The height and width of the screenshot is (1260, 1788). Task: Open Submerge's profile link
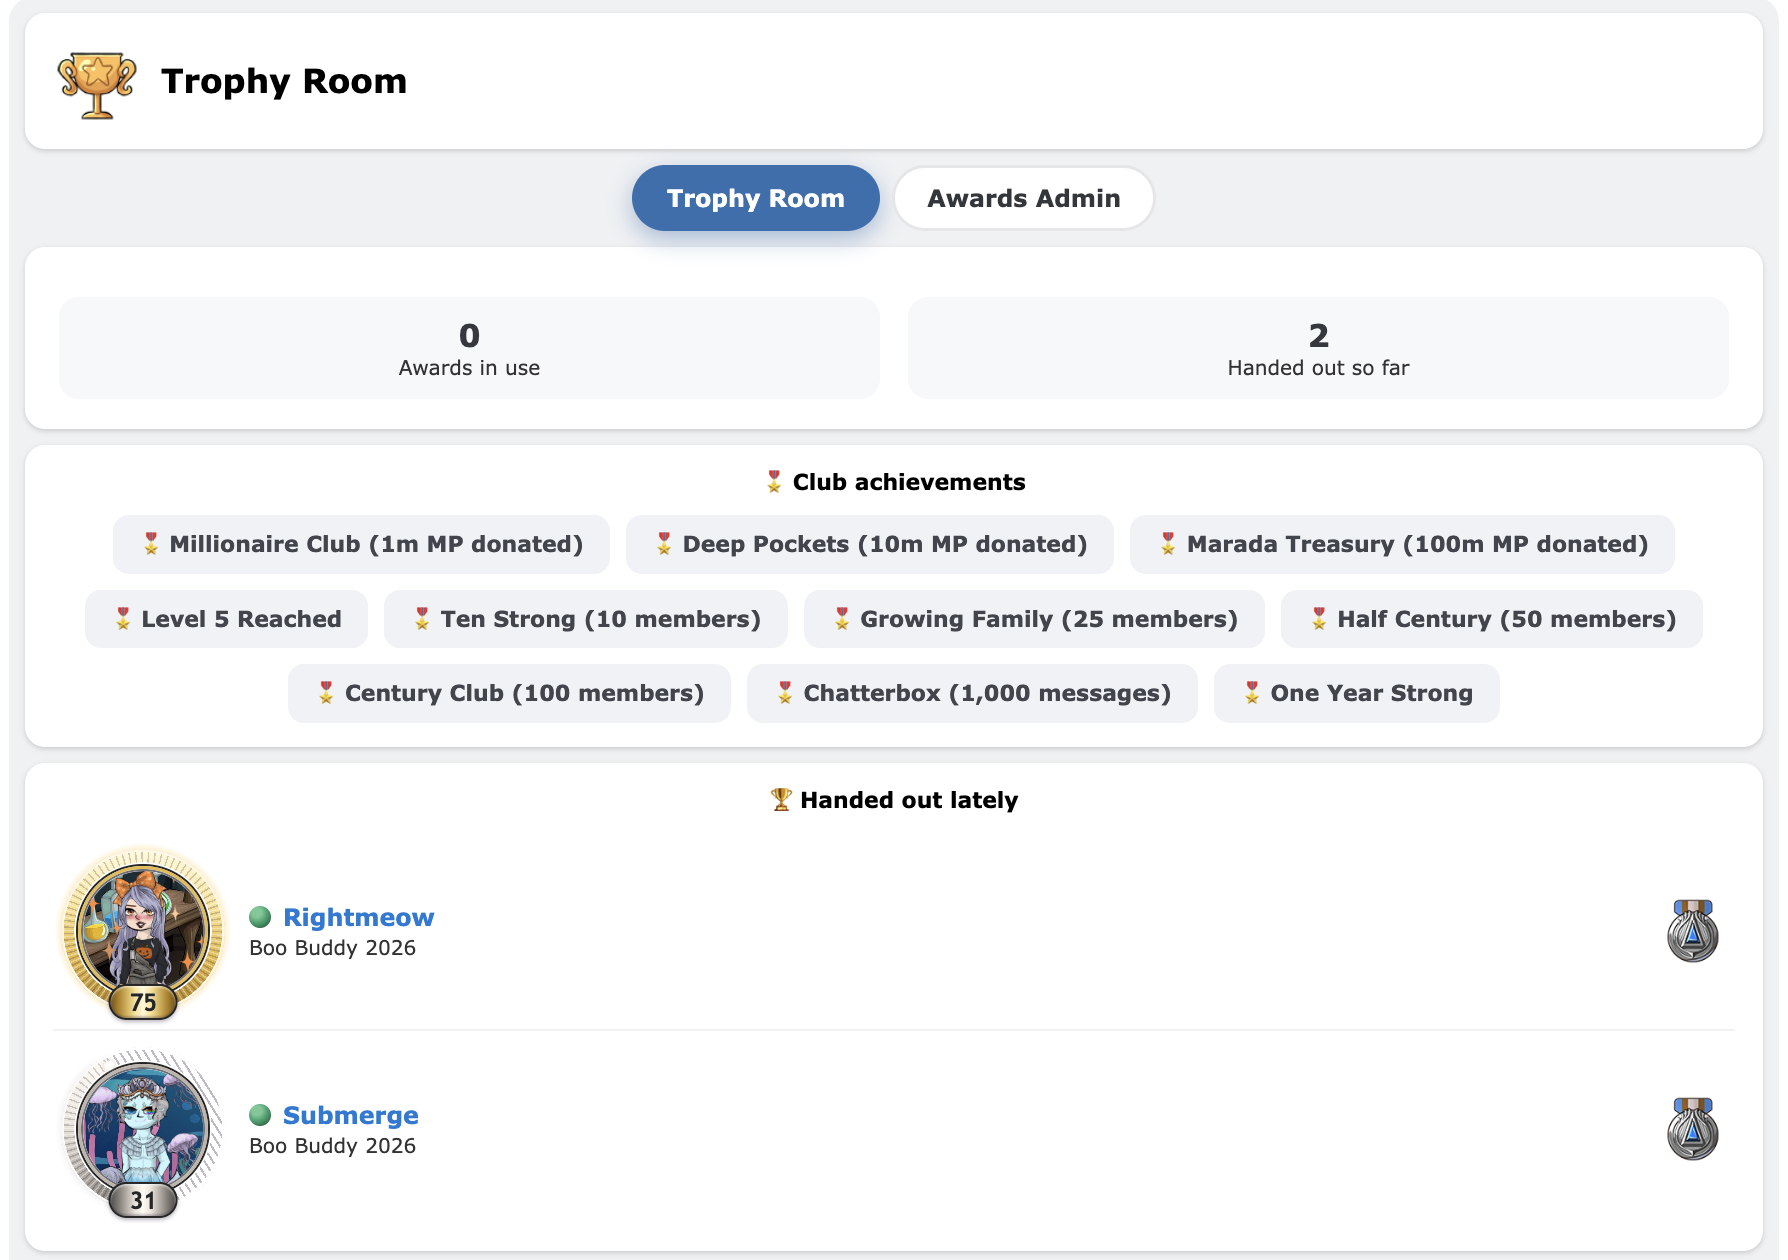pyautogui.click(x=350, y=1115)
